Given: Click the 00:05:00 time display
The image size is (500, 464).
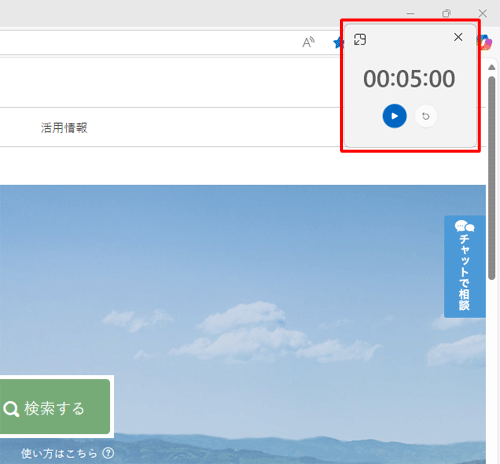Looking at the screenshot, I should tap(409, 79).
